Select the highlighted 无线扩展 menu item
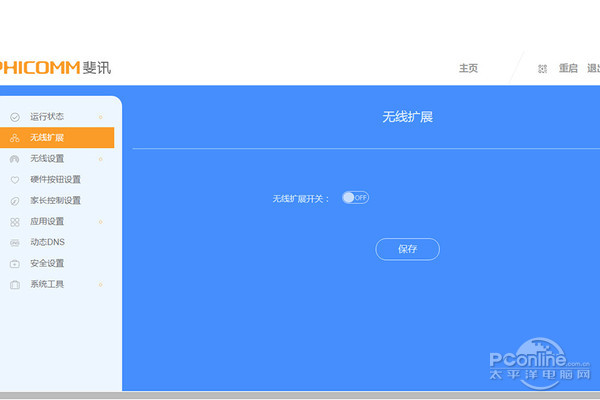This screenshot has width=600, height=400. [x=57, y=137]
